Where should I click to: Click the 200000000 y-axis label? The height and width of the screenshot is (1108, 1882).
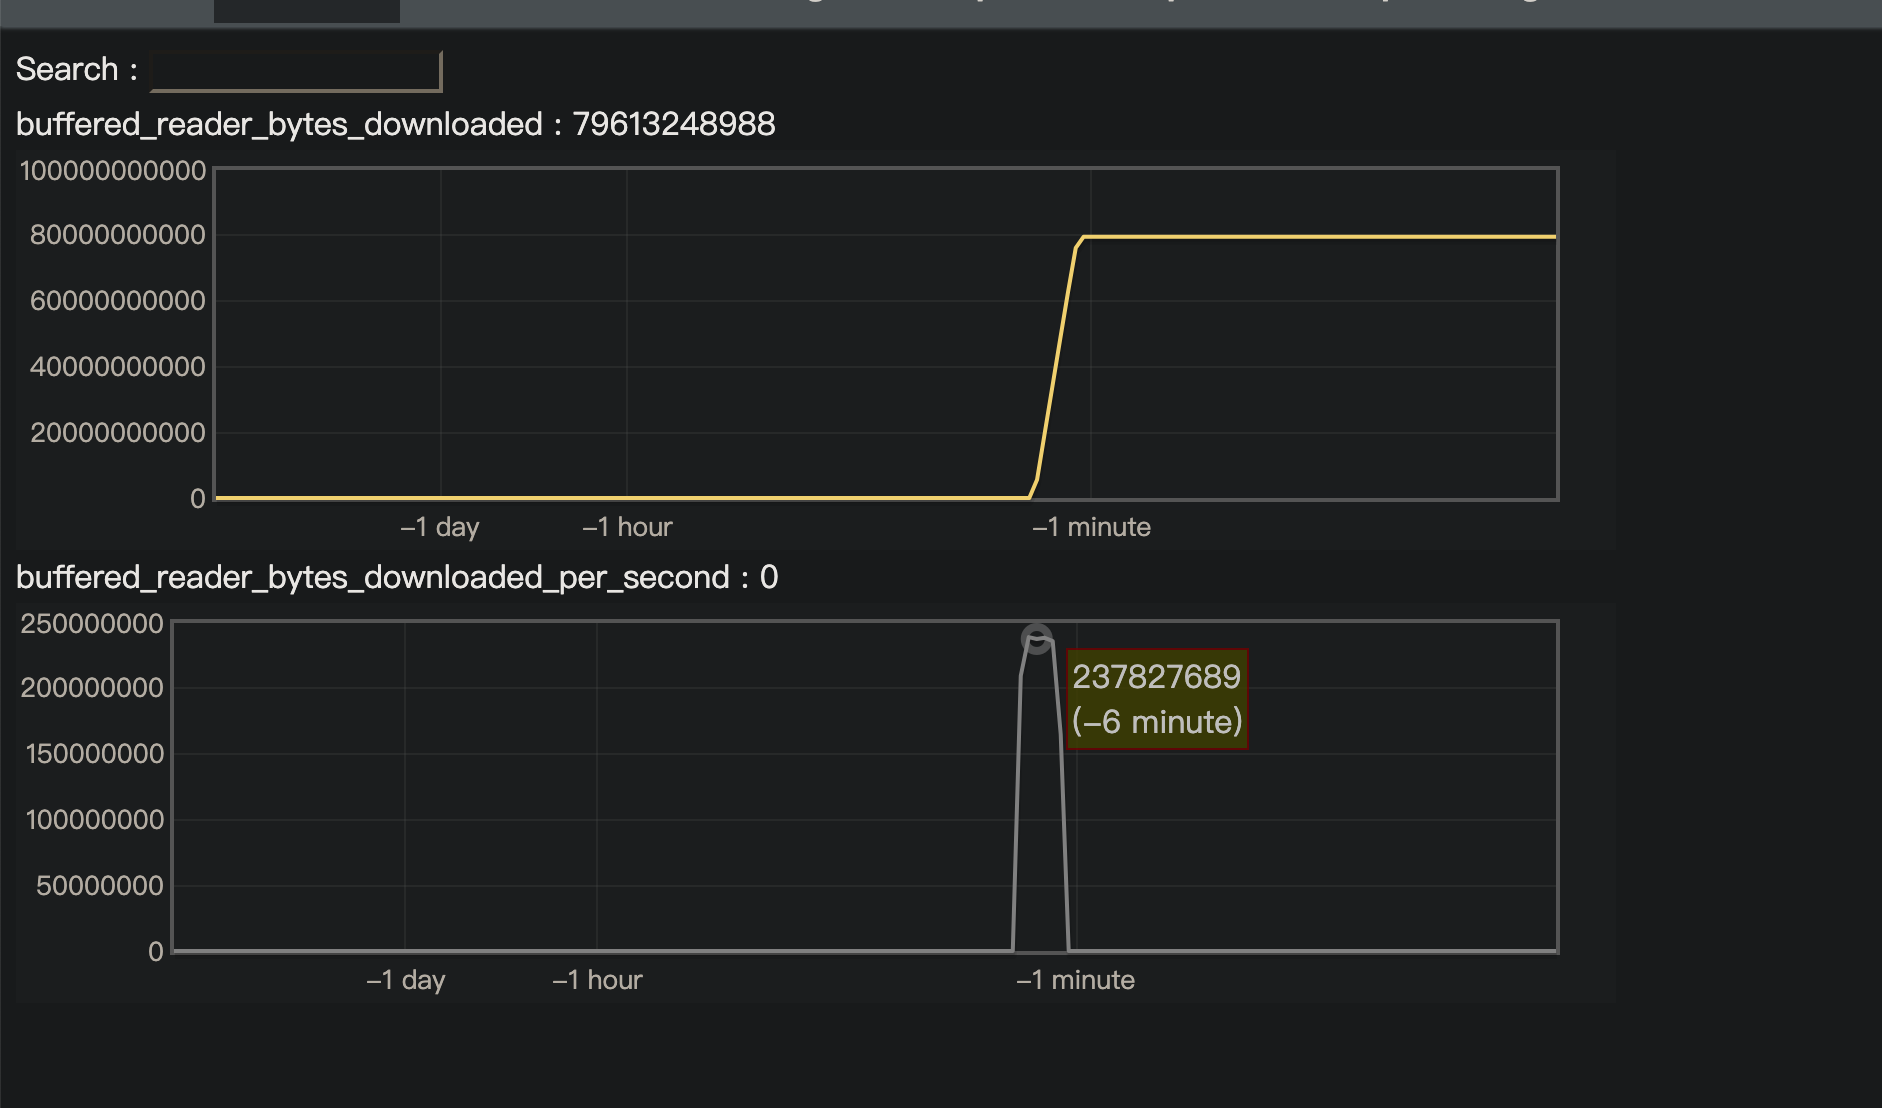(92, 688)
